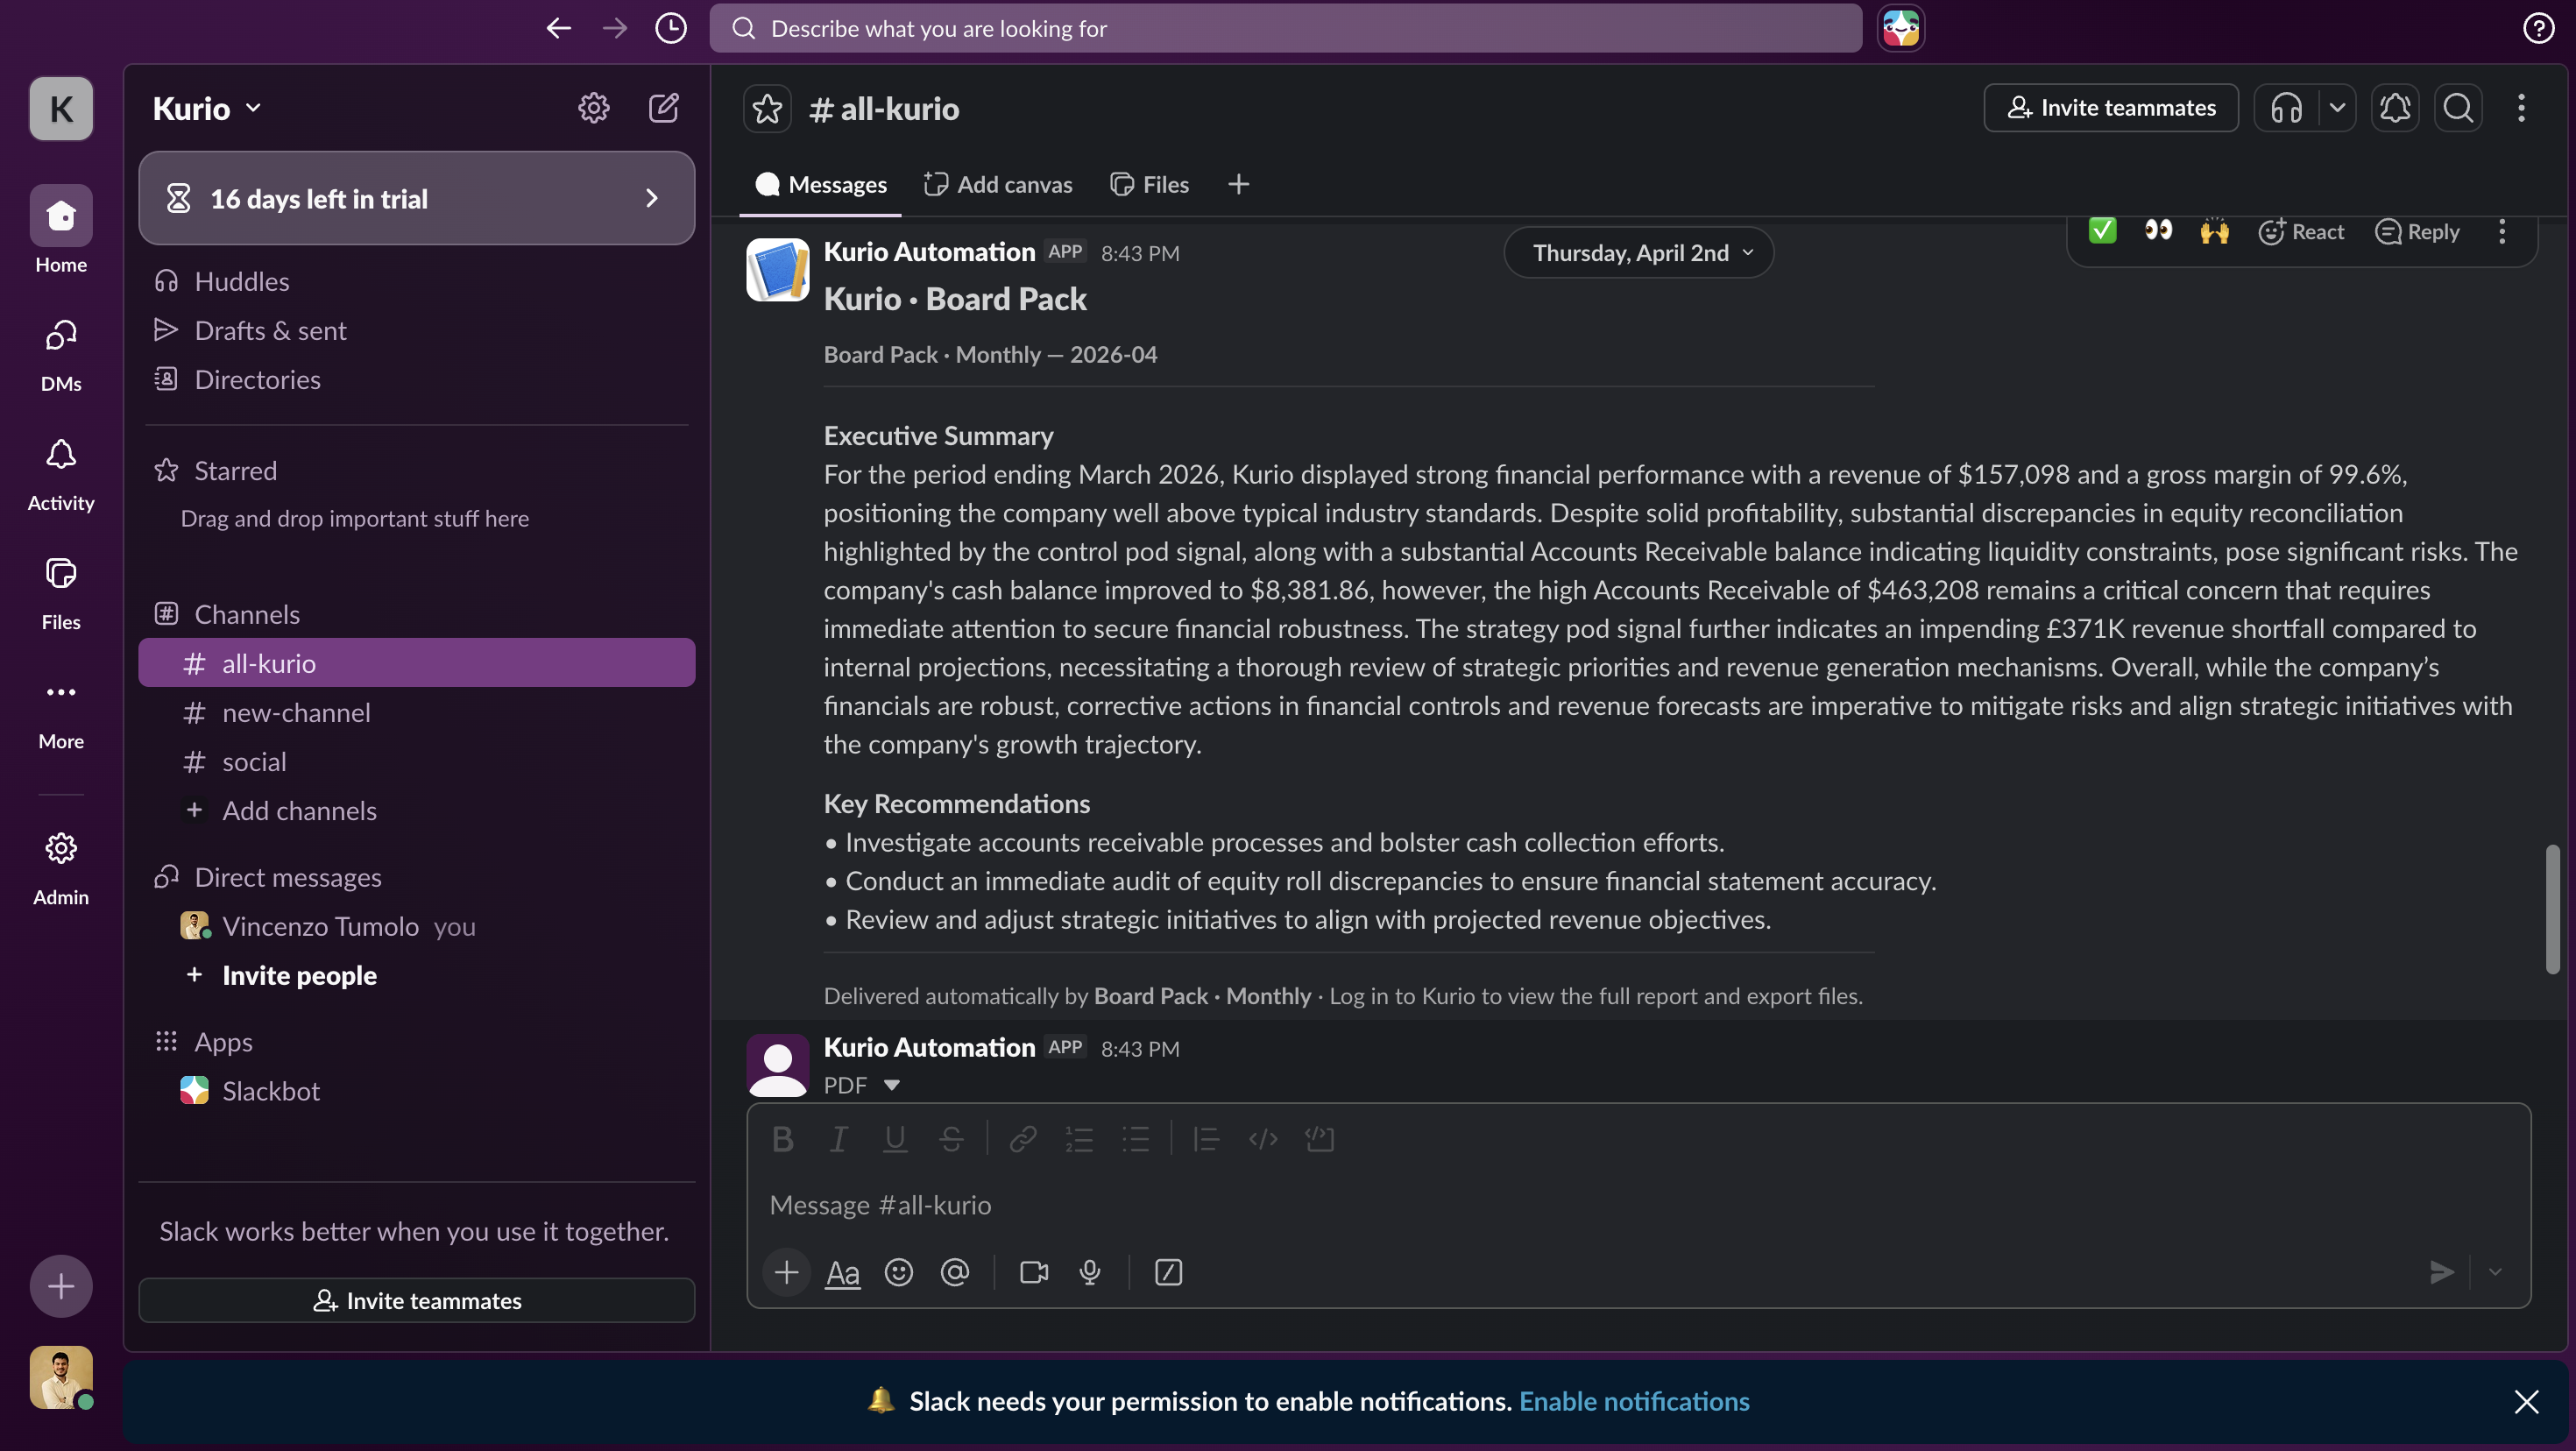React with white check mark emoji
Image resolution: width=2576 pixels, height=1451 pixels.
coord(2102,231)
